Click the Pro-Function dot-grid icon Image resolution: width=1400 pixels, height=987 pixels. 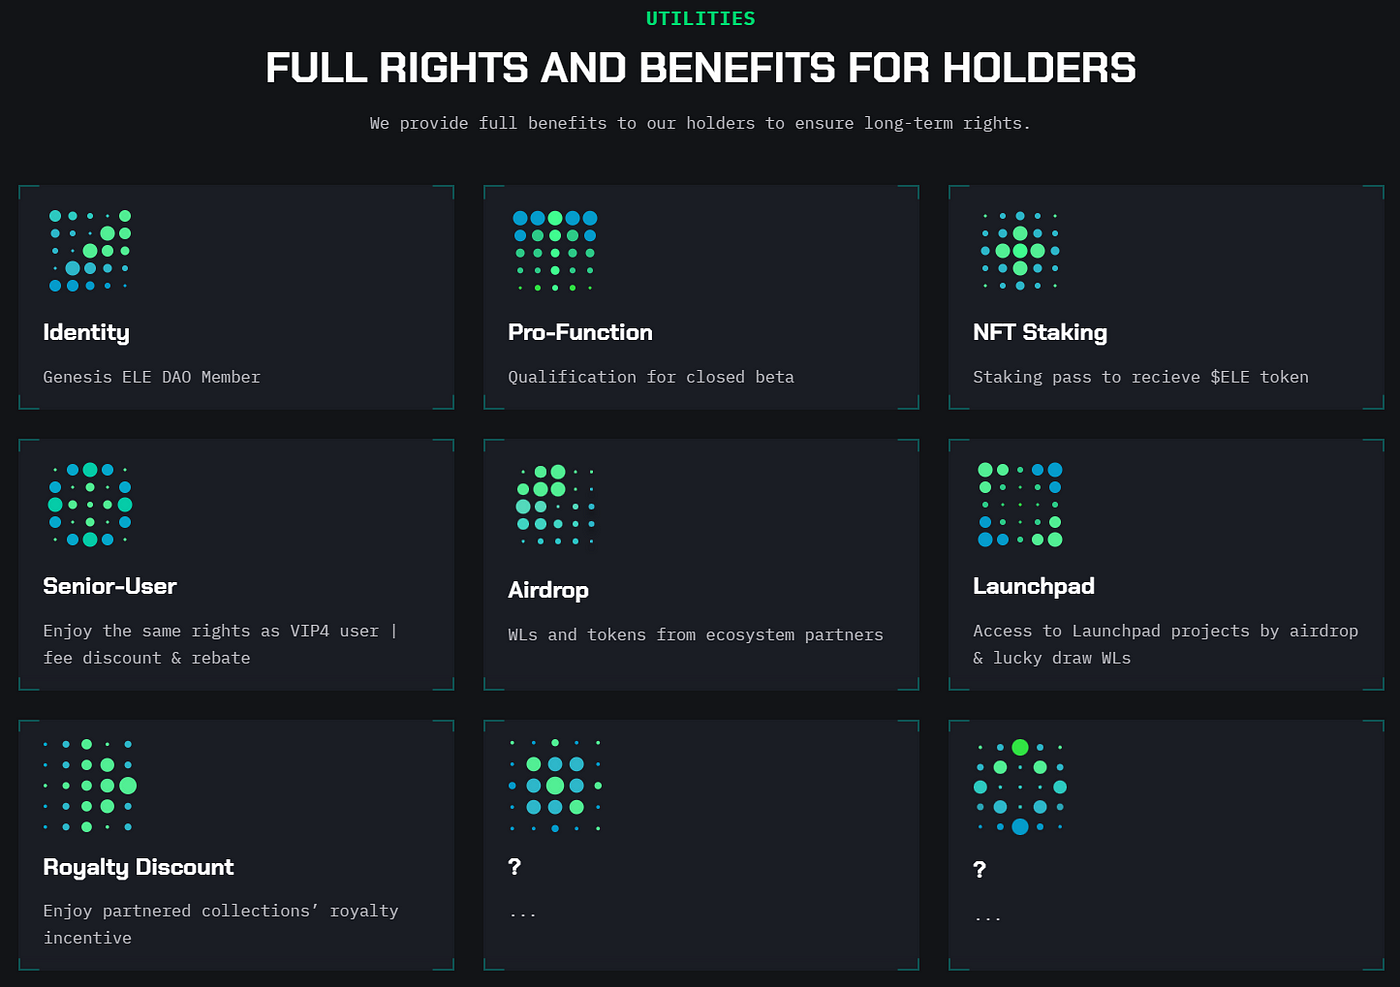pyautogui.click(x=555, y=252)
